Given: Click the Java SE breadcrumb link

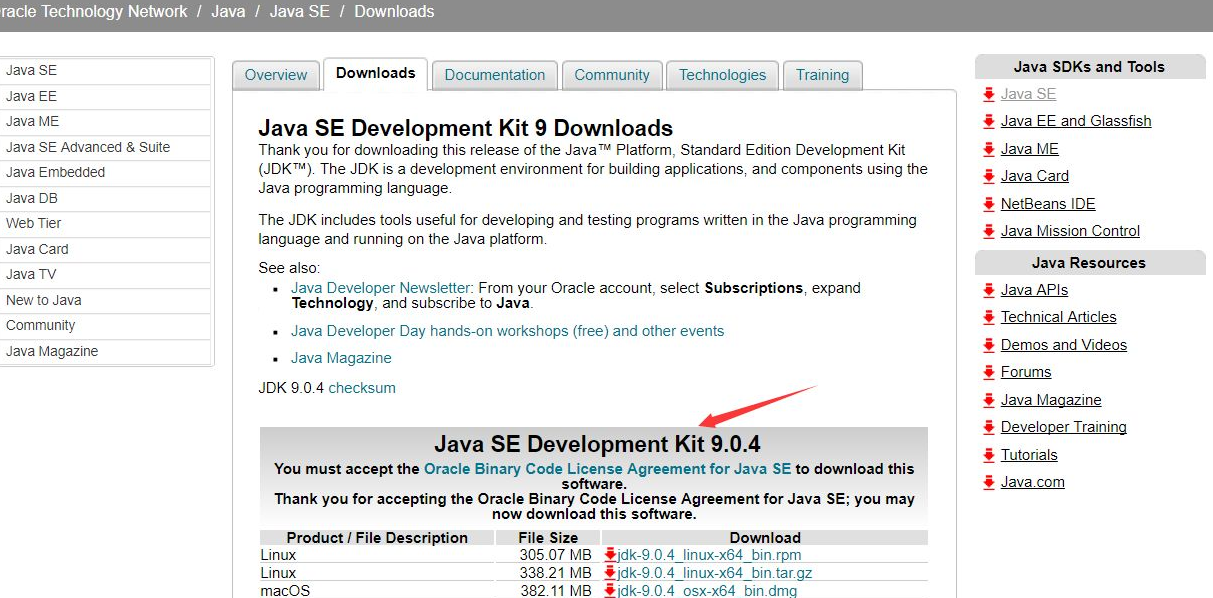Looking at the screenshot, I should pyautogui.click(x=300, y=12).
